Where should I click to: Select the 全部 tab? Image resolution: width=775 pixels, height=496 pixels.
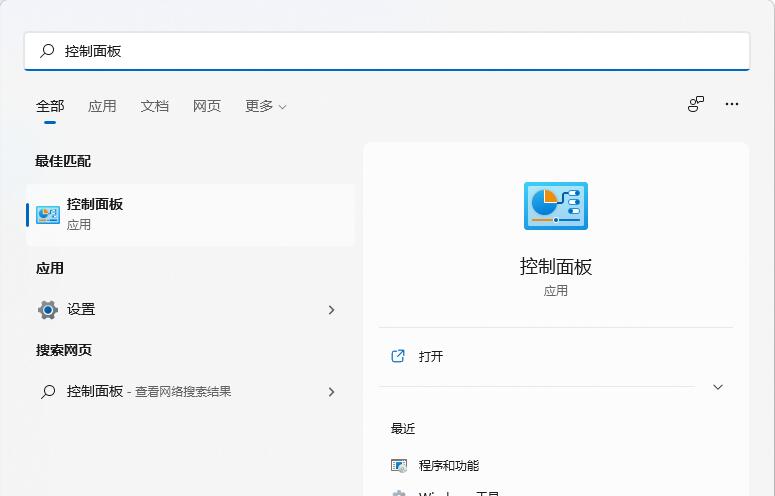coord(50,106)
